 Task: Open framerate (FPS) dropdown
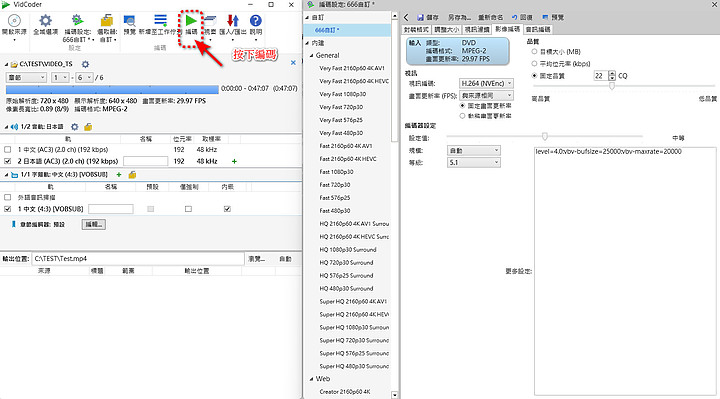(x=486, y=96)
